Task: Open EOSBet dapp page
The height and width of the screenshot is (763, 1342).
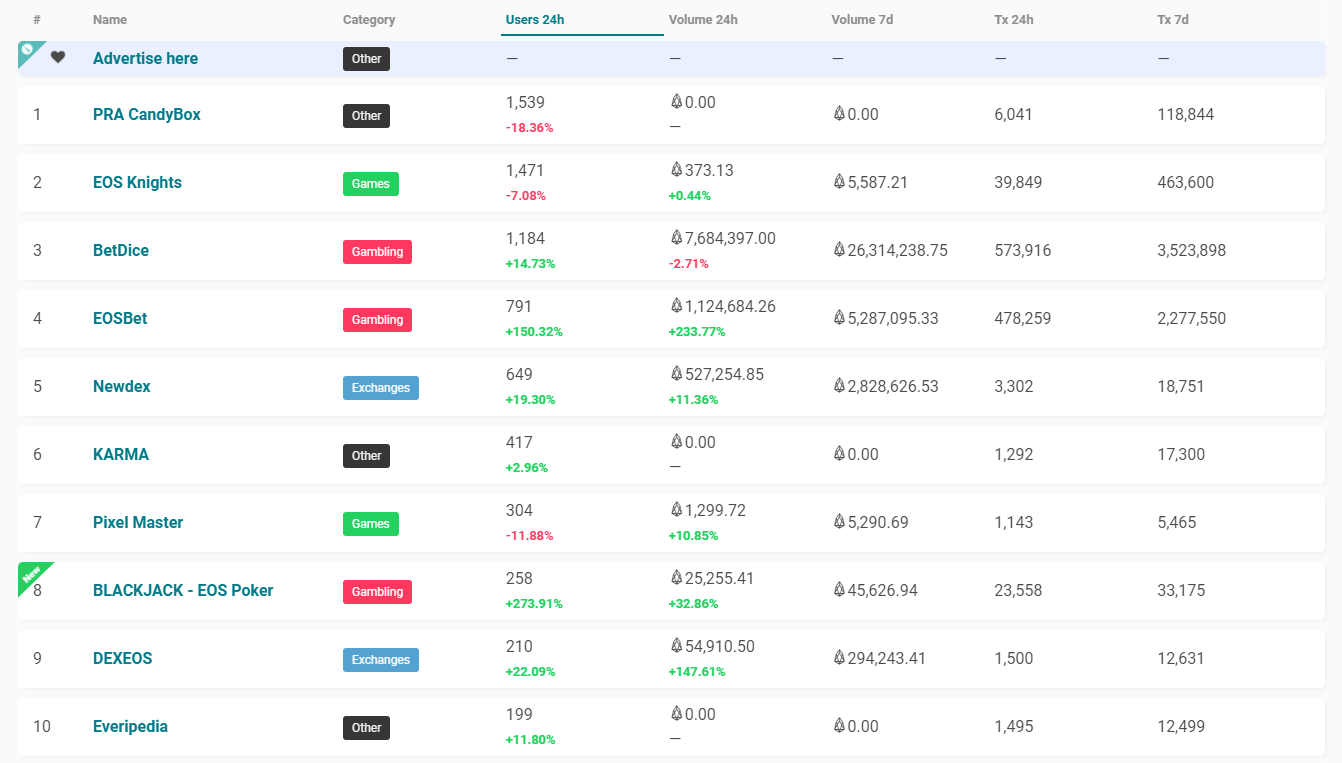Action: (x=120, y=318)
